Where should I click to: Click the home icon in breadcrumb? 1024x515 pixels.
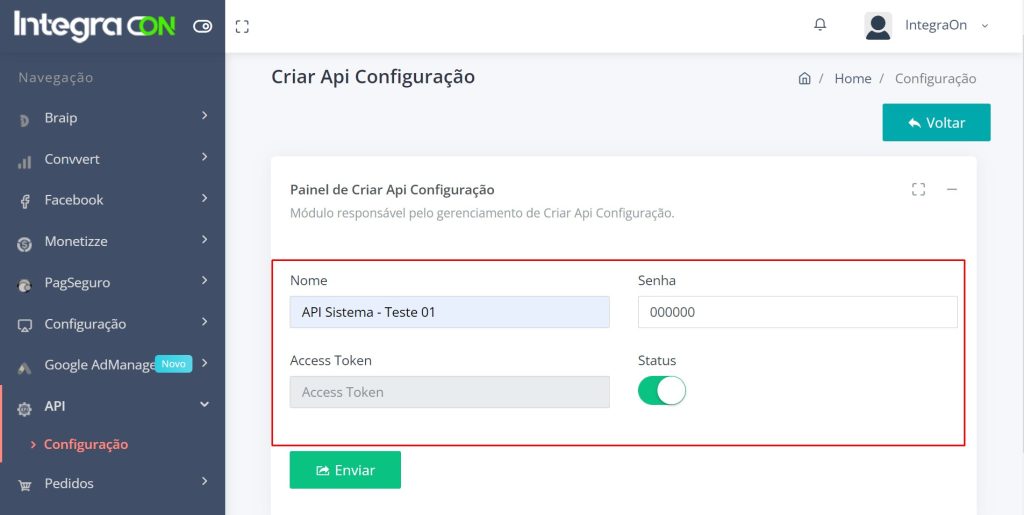804,79
